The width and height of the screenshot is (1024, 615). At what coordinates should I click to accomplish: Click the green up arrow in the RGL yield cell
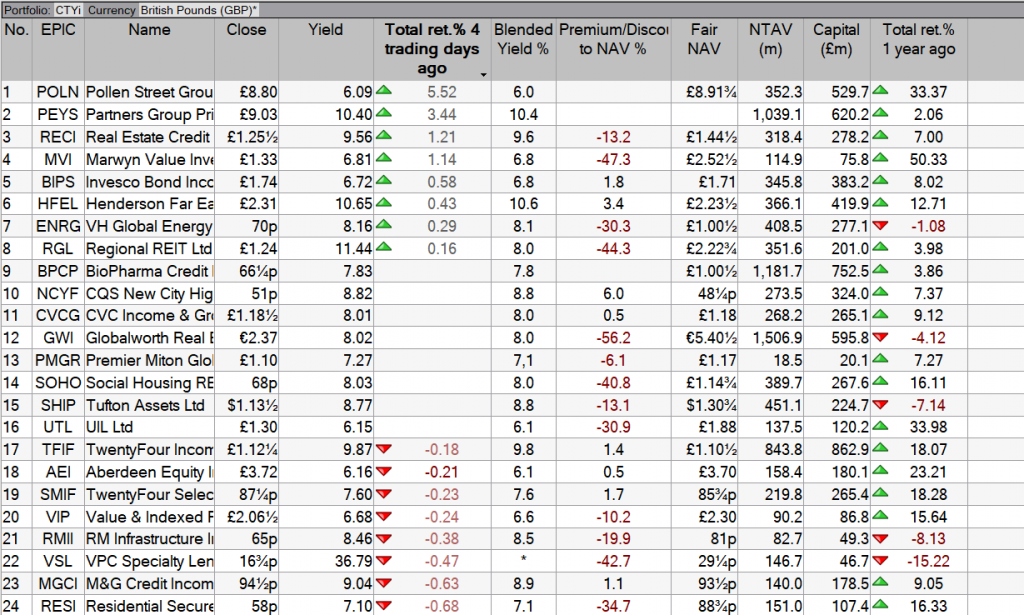tap(384, 247)
